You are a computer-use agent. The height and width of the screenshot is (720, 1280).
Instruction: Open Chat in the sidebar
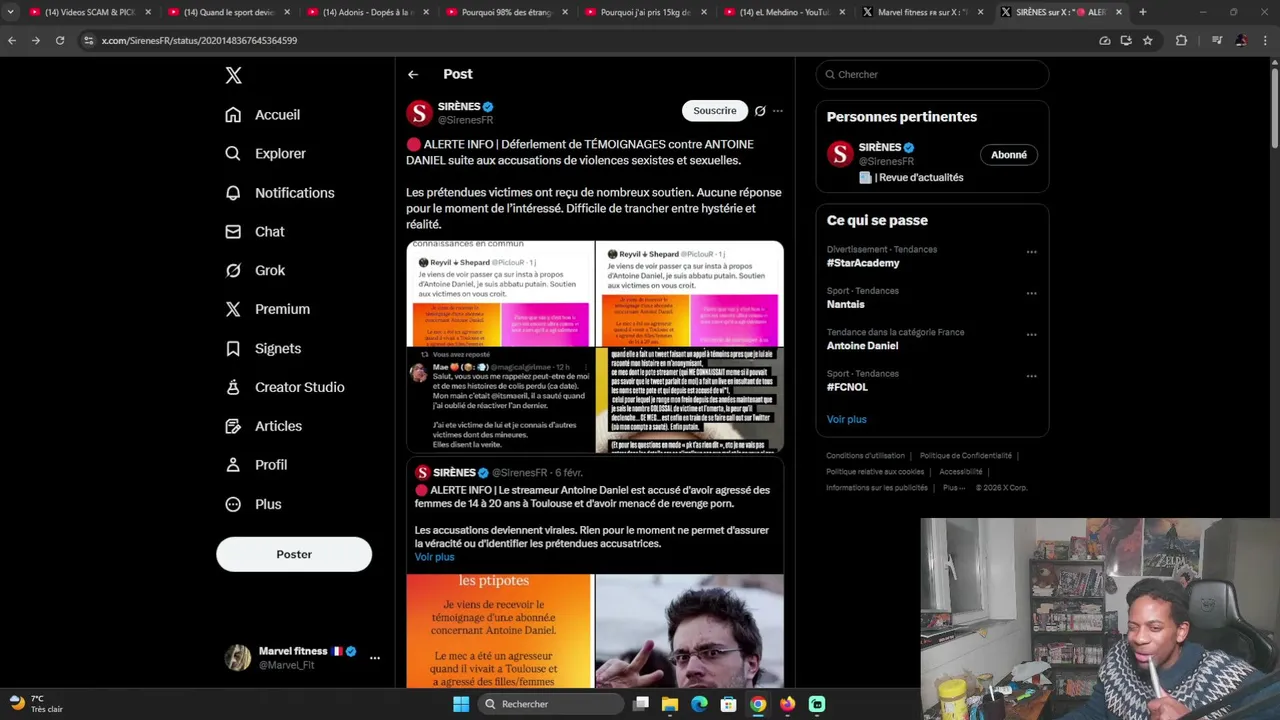pos(255,232)
